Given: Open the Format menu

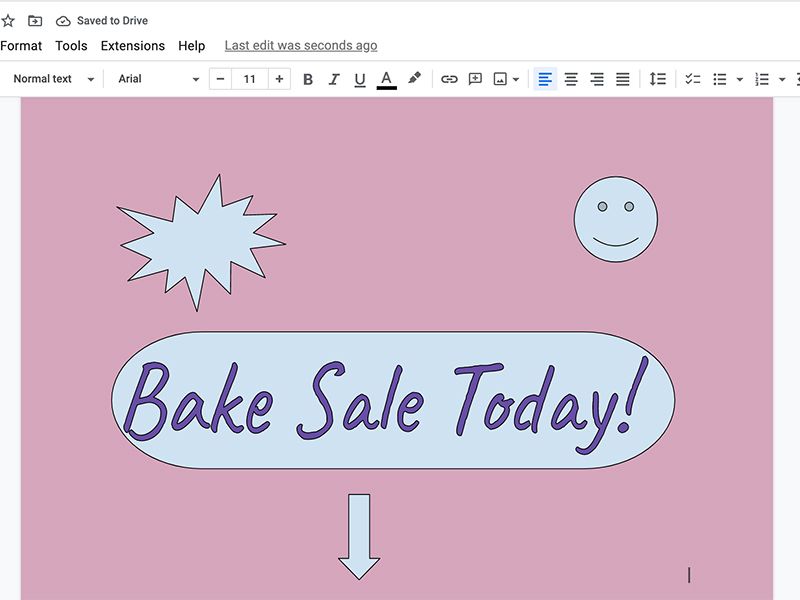Looking at the screenshot, I should tap(21, 45).
